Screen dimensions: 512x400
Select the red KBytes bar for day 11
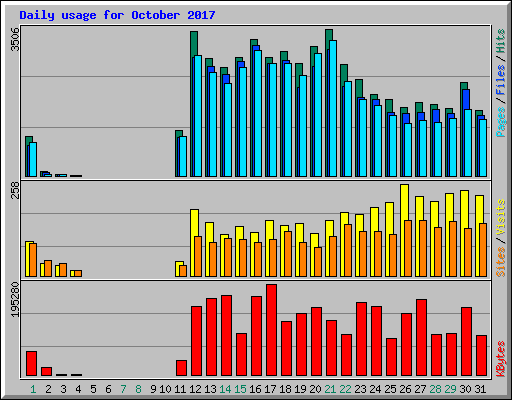[181, 368]
